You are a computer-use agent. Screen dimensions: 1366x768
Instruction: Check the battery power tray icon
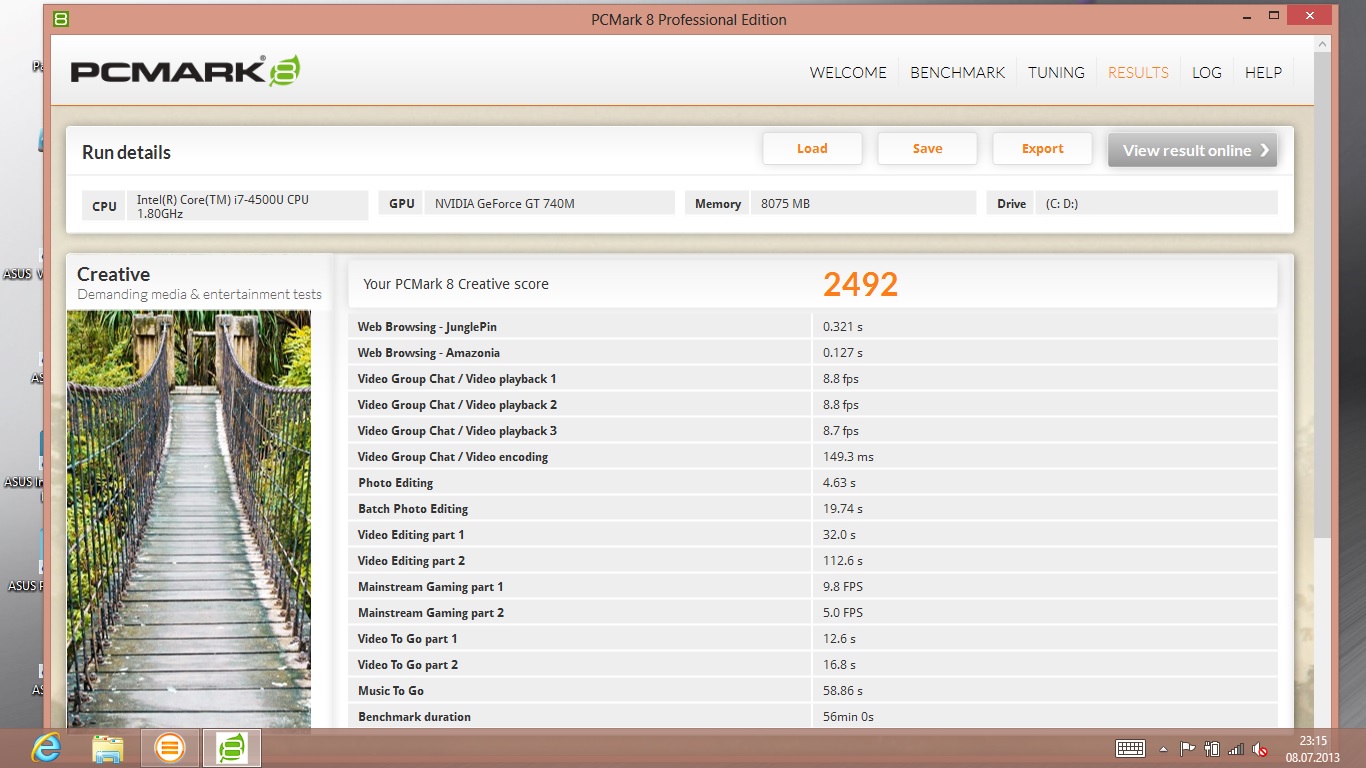click(x=1212, y=748)
